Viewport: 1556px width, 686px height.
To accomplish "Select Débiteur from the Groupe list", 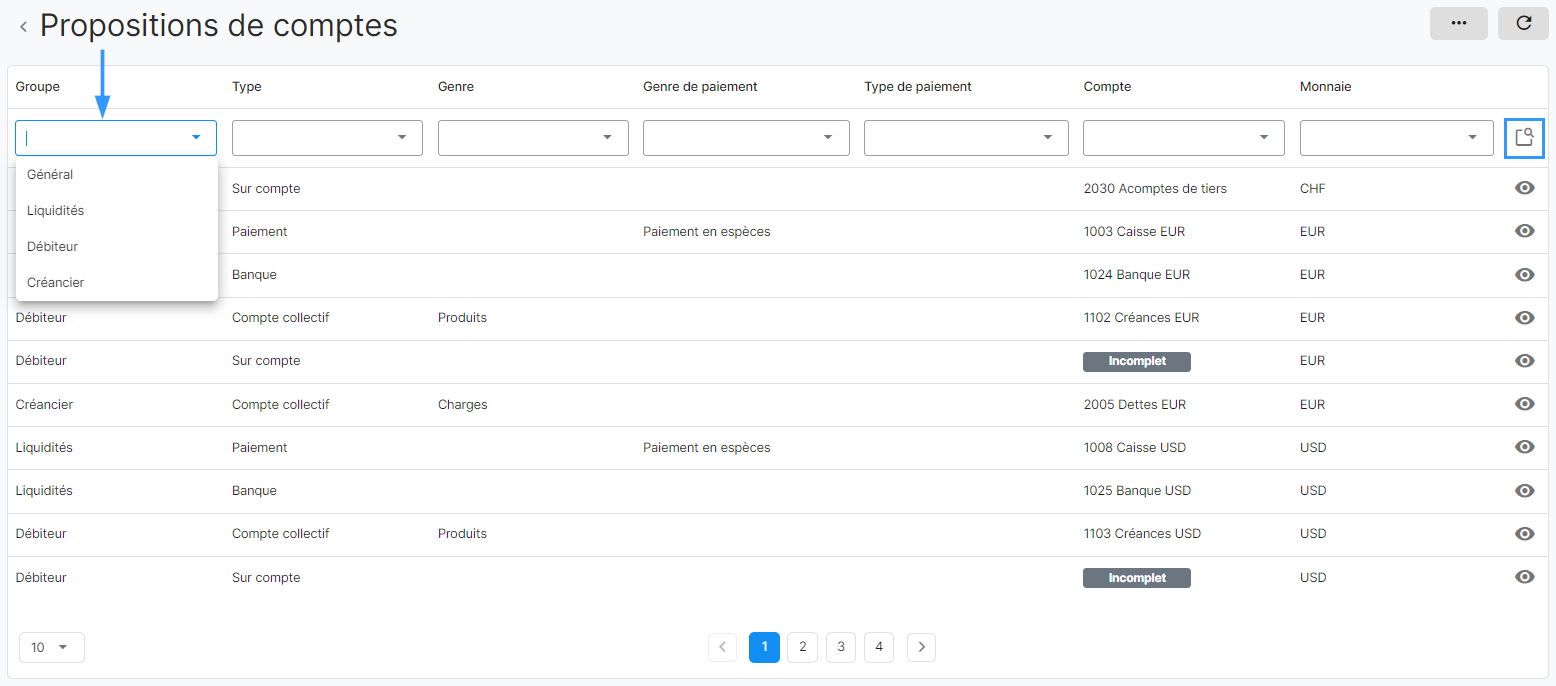I will click(x=117, y=246).
